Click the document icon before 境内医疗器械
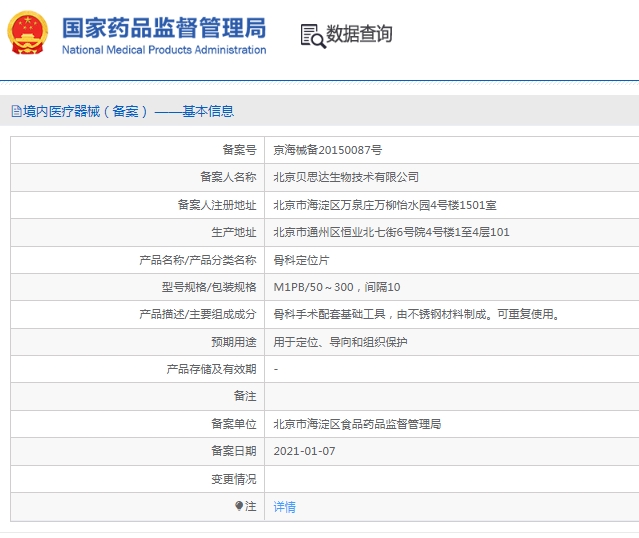Screen dimensions: 639x538 16,111
